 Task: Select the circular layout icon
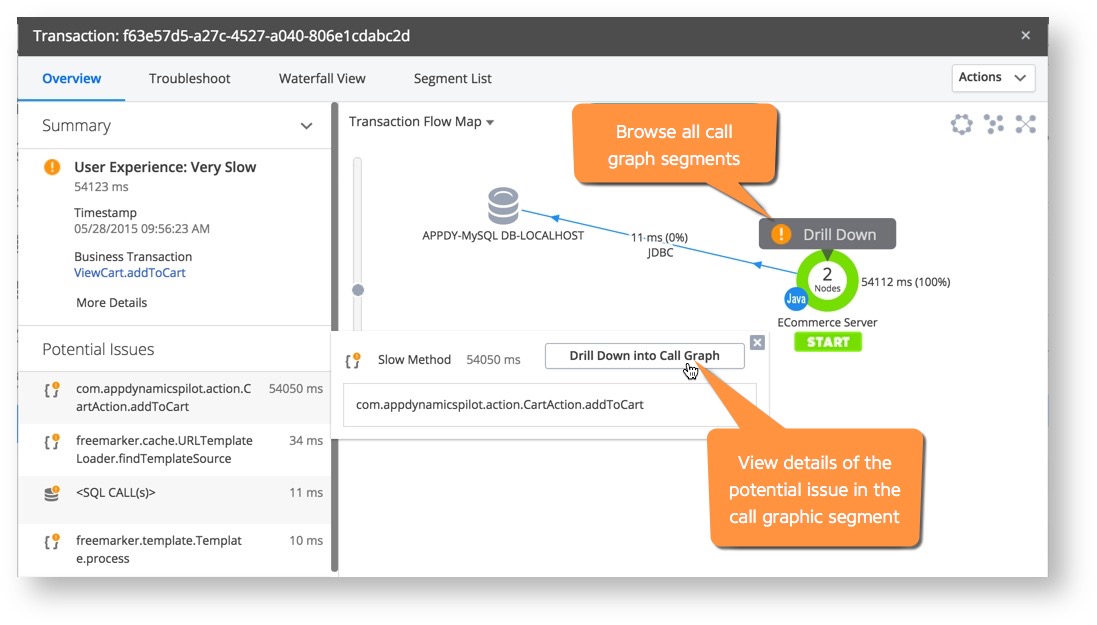[961, 125]
